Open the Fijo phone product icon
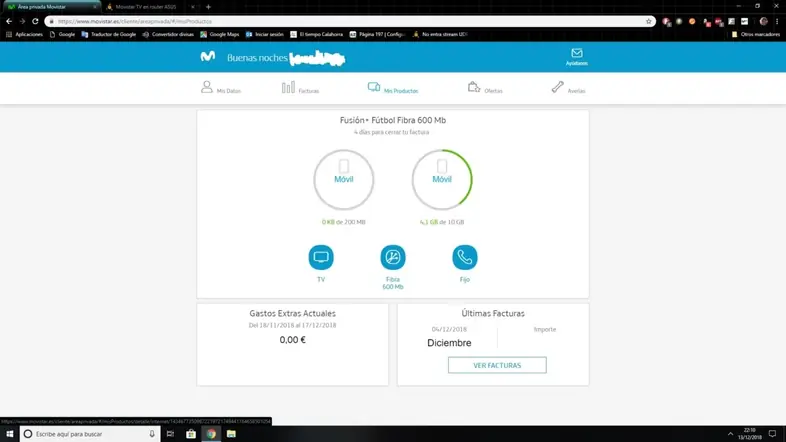Viewport: 786px width, 442px height. pos(465,257)
